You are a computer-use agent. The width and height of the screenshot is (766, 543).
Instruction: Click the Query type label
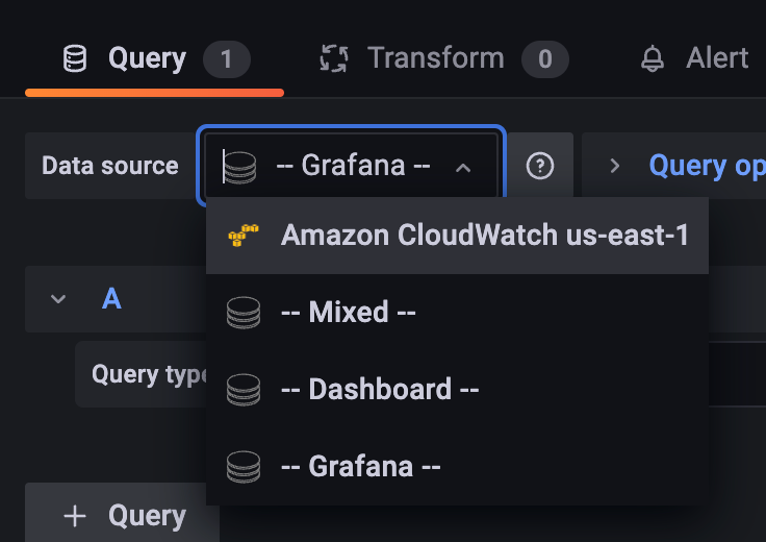[x=149, y=375]
